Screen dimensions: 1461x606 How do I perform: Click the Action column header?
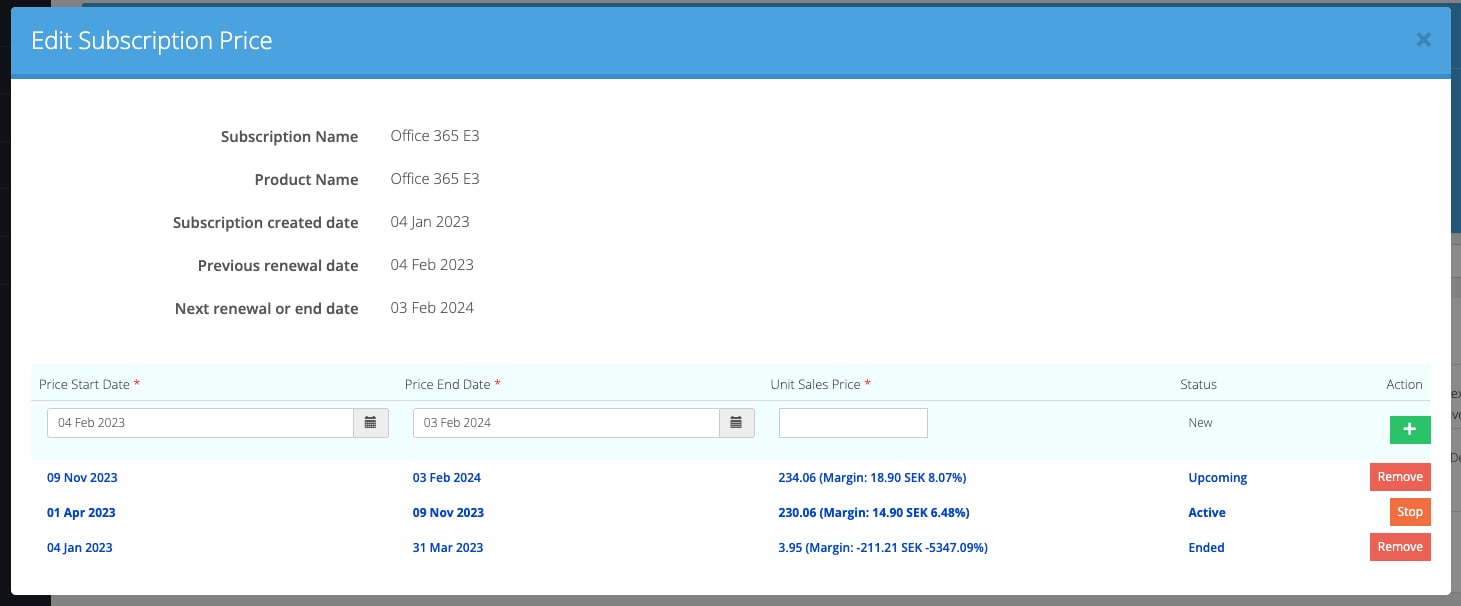[1404, 385]
